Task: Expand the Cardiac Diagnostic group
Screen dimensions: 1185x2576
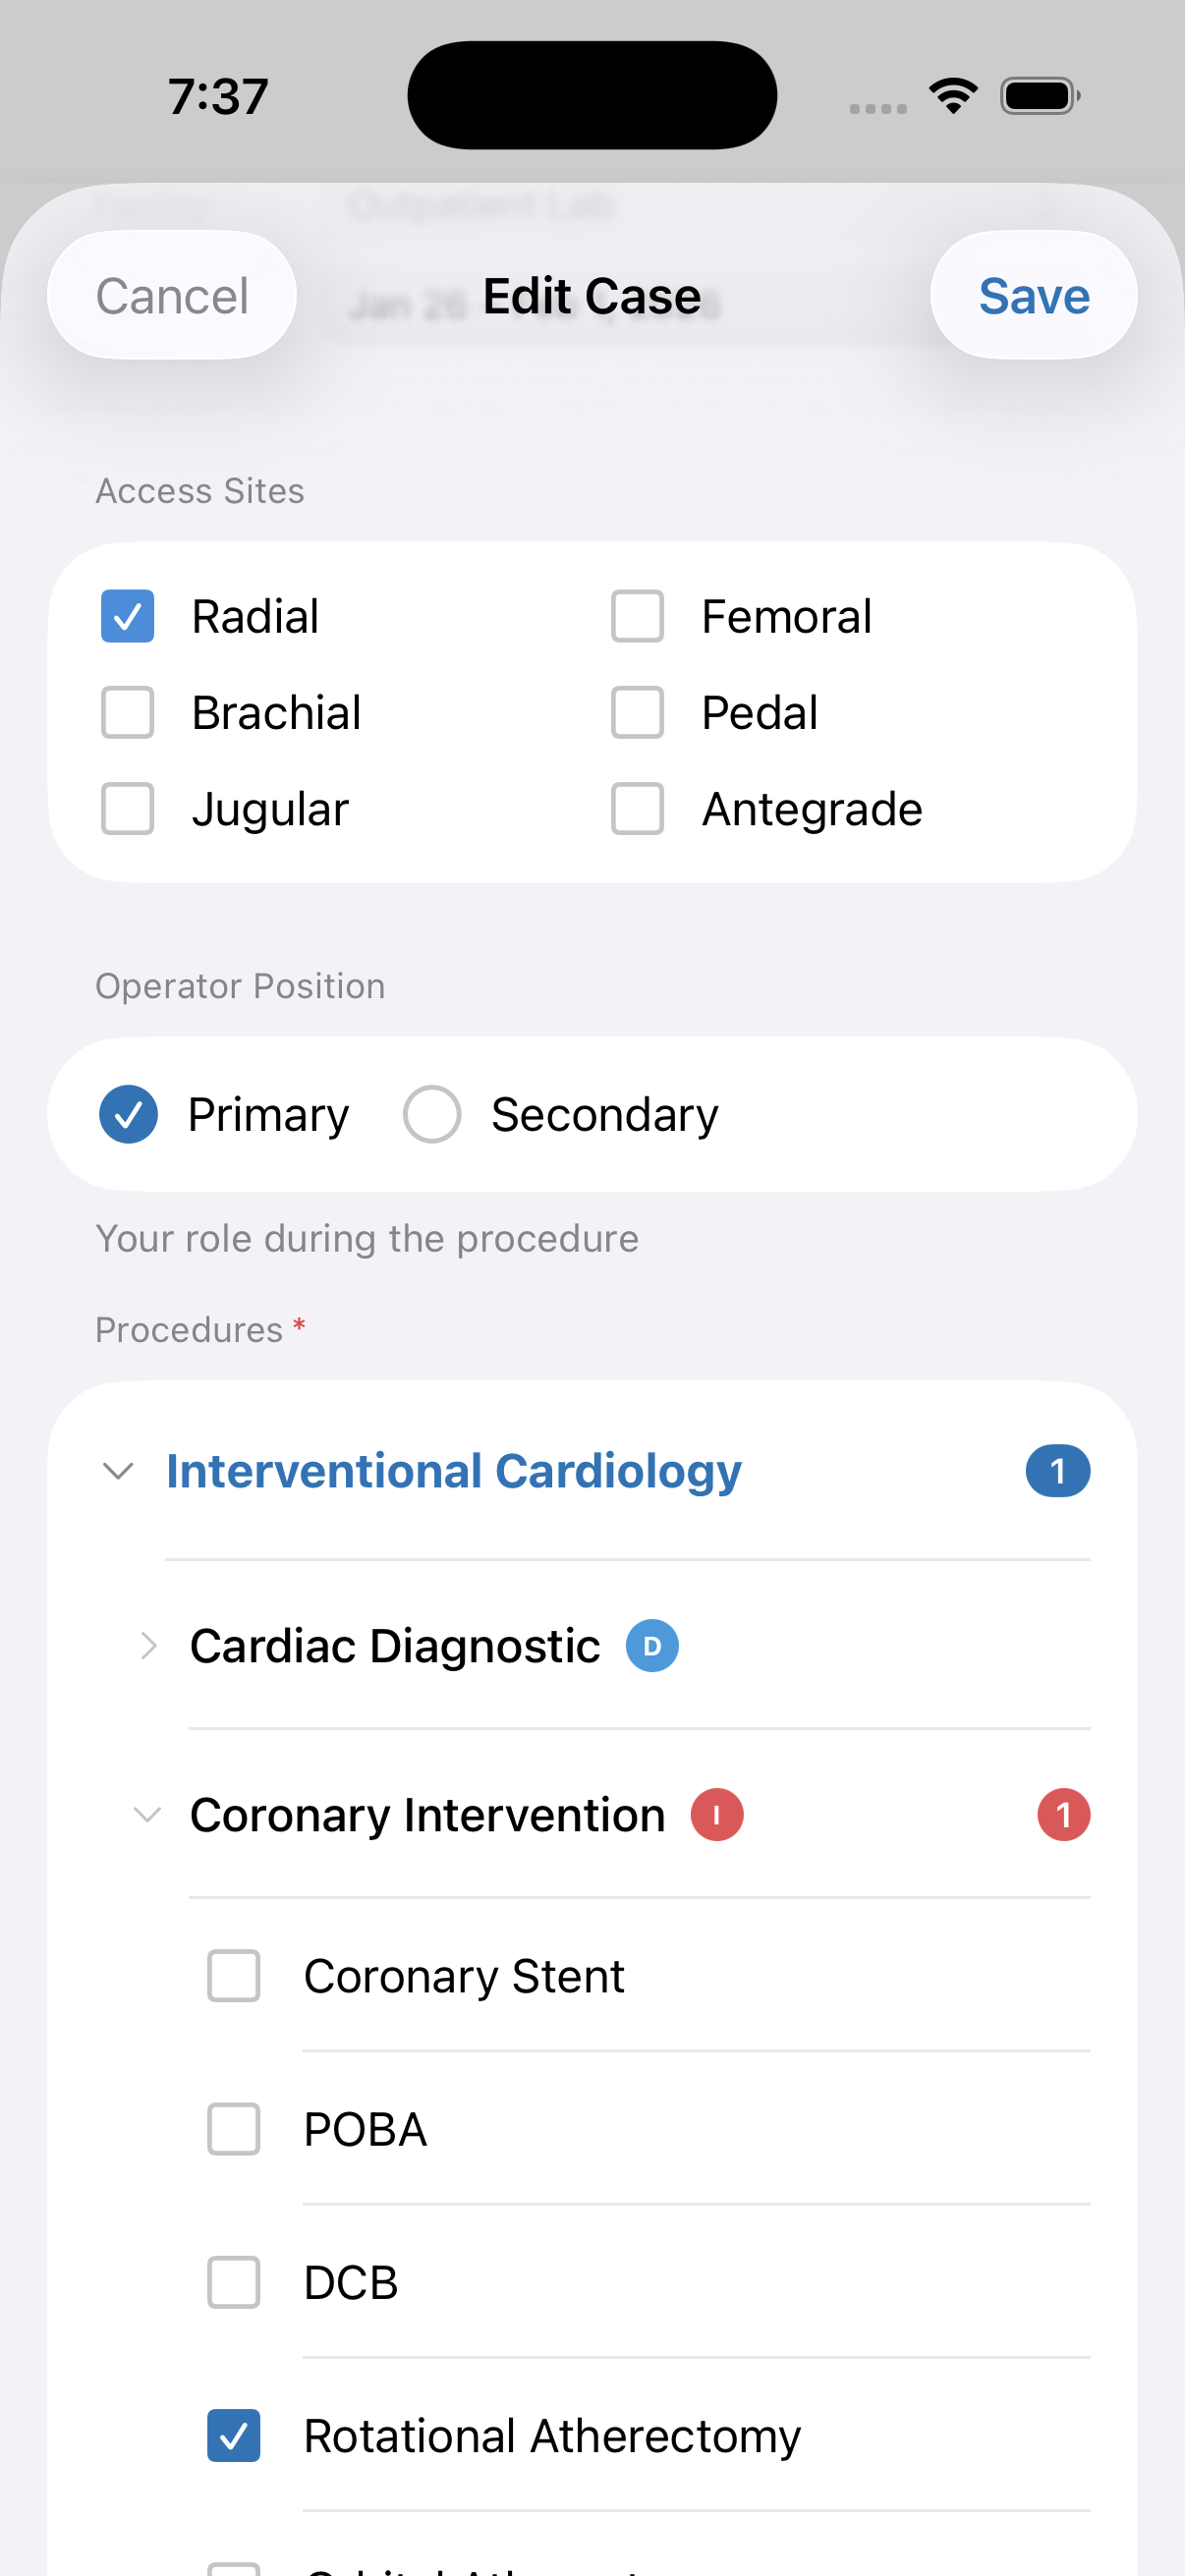Action: [149, 1646]
